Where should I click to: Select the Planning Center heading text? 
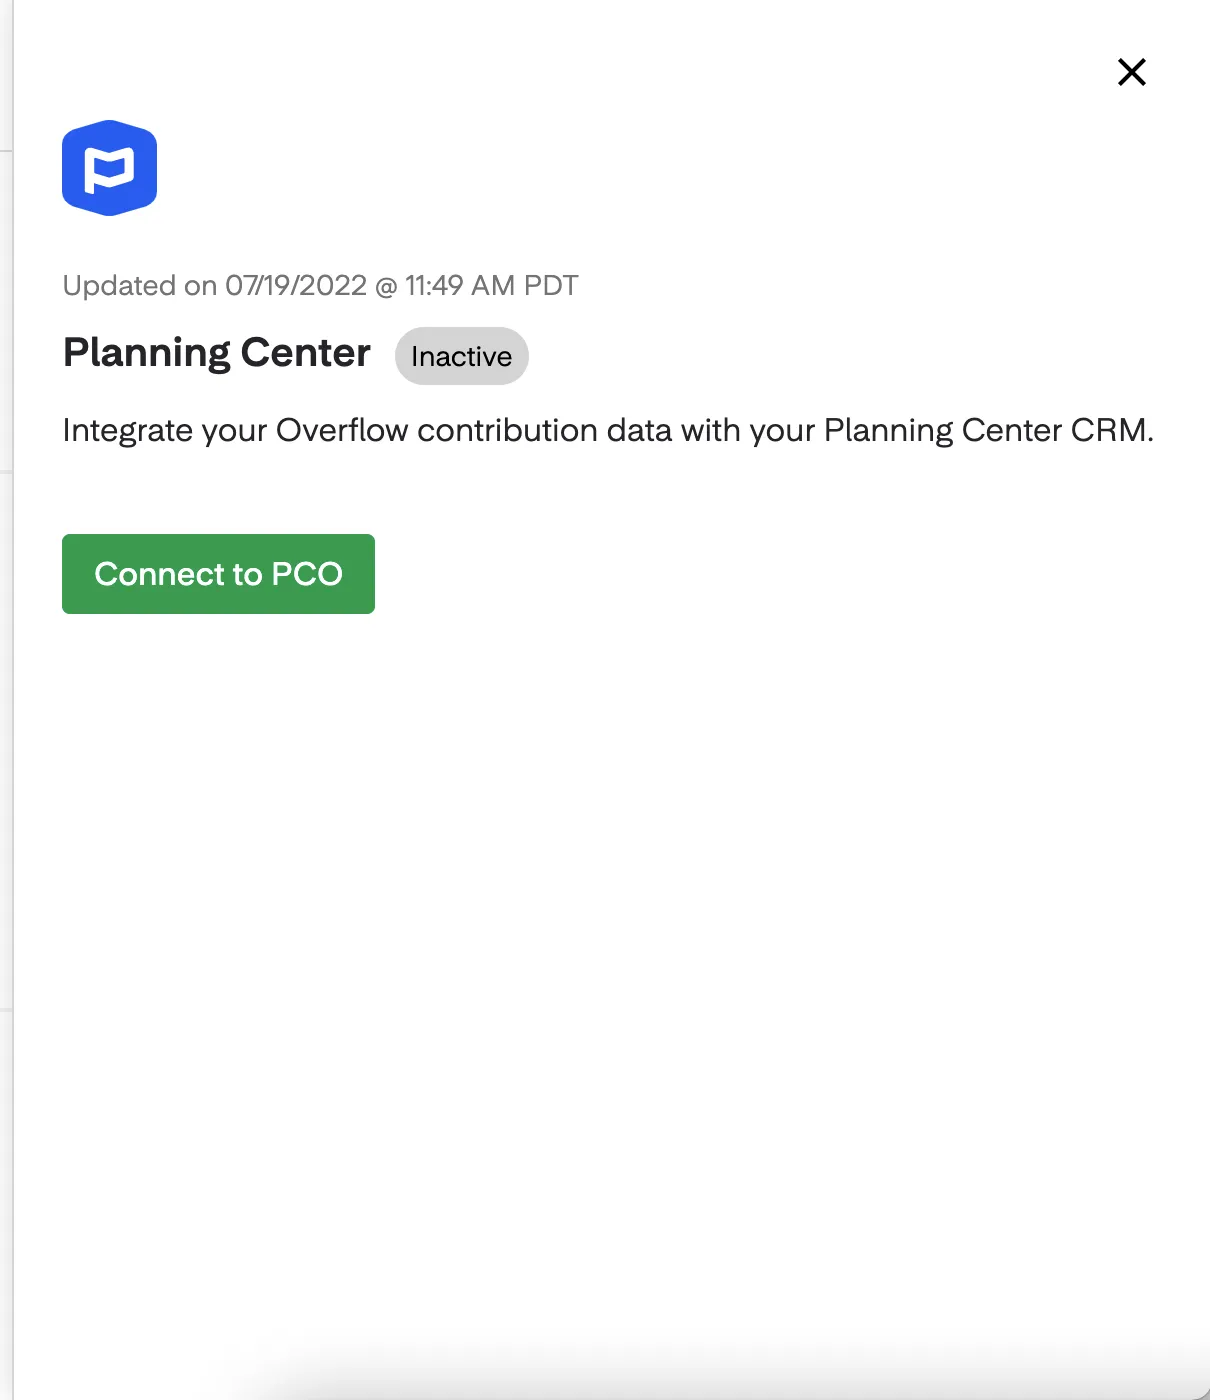(216, 352)
